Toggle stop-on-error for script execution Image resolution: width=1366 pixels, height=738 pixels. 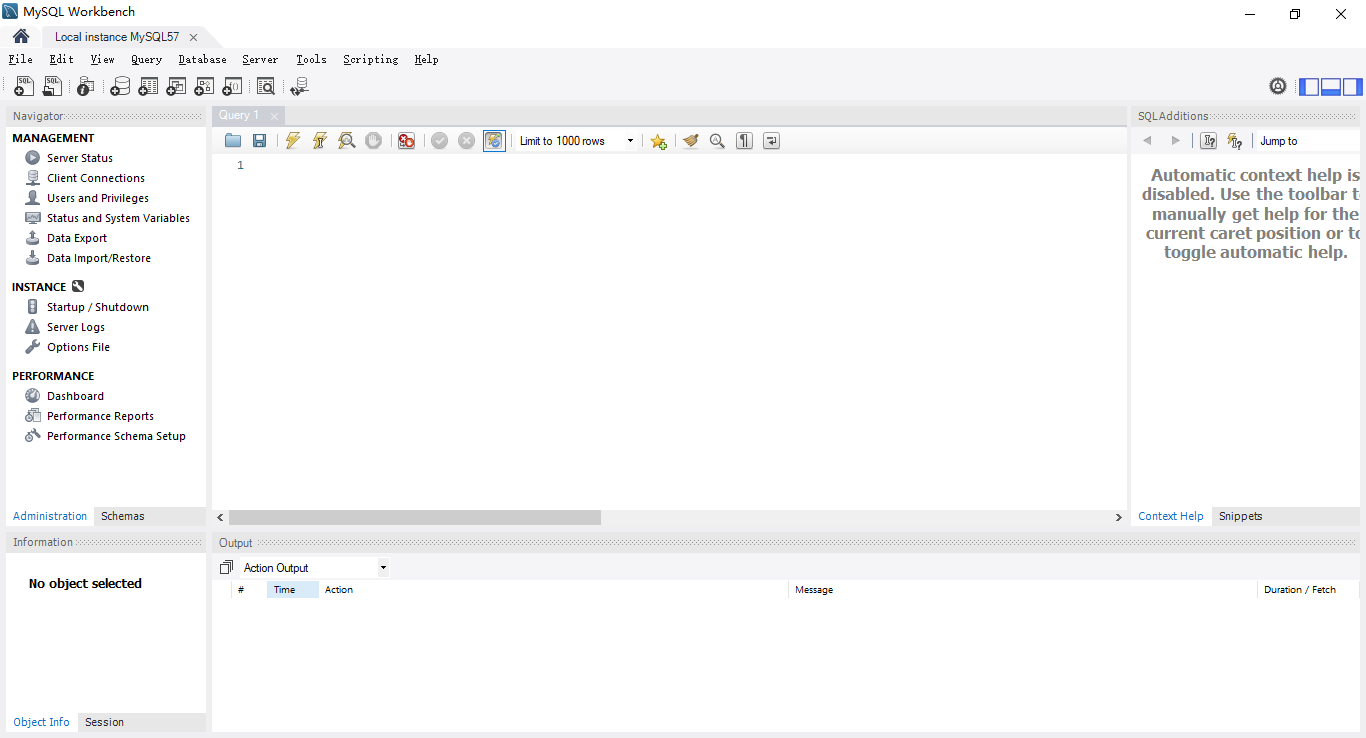(x=406, y=141)
